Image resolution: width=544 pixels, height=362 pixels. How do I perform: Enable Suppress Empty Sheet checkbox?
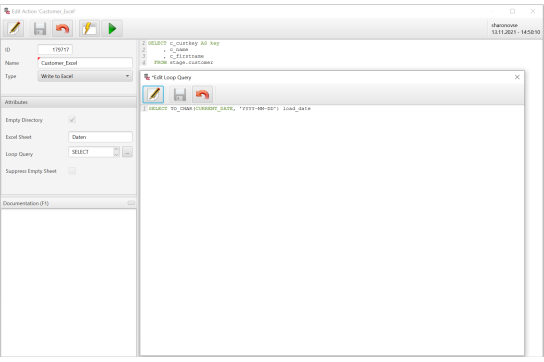click(x=72, y=171)
